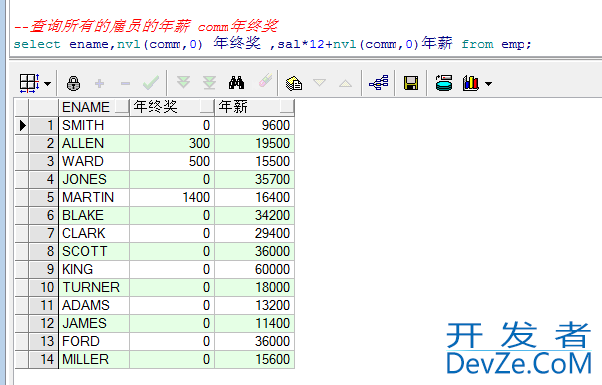Click the 11400 salary value
602x385 pixels.
pos(255,324)
